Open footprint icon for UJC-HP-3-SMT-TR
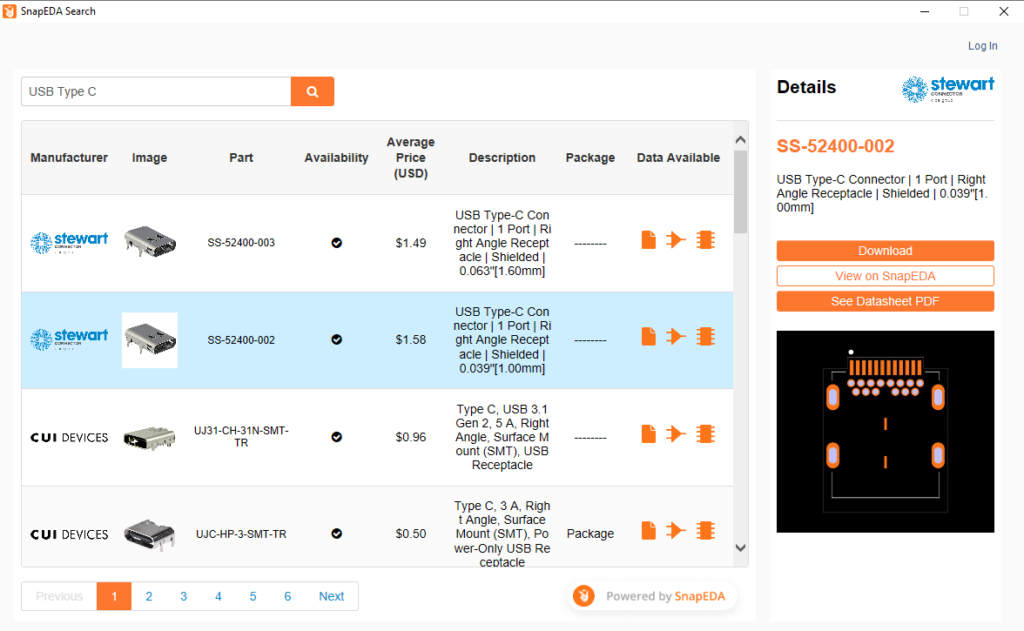This screenshot has height=631, width=1024. tap(705, 530)
